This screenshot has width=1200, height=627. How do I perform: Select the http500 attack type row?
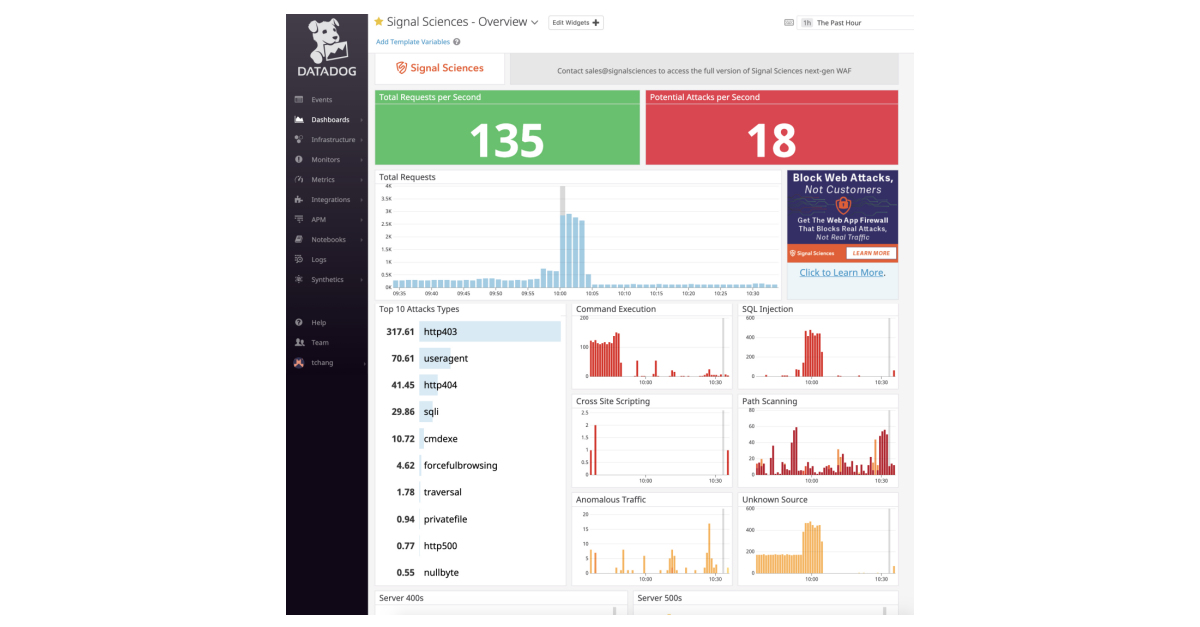tap(468, 546)
